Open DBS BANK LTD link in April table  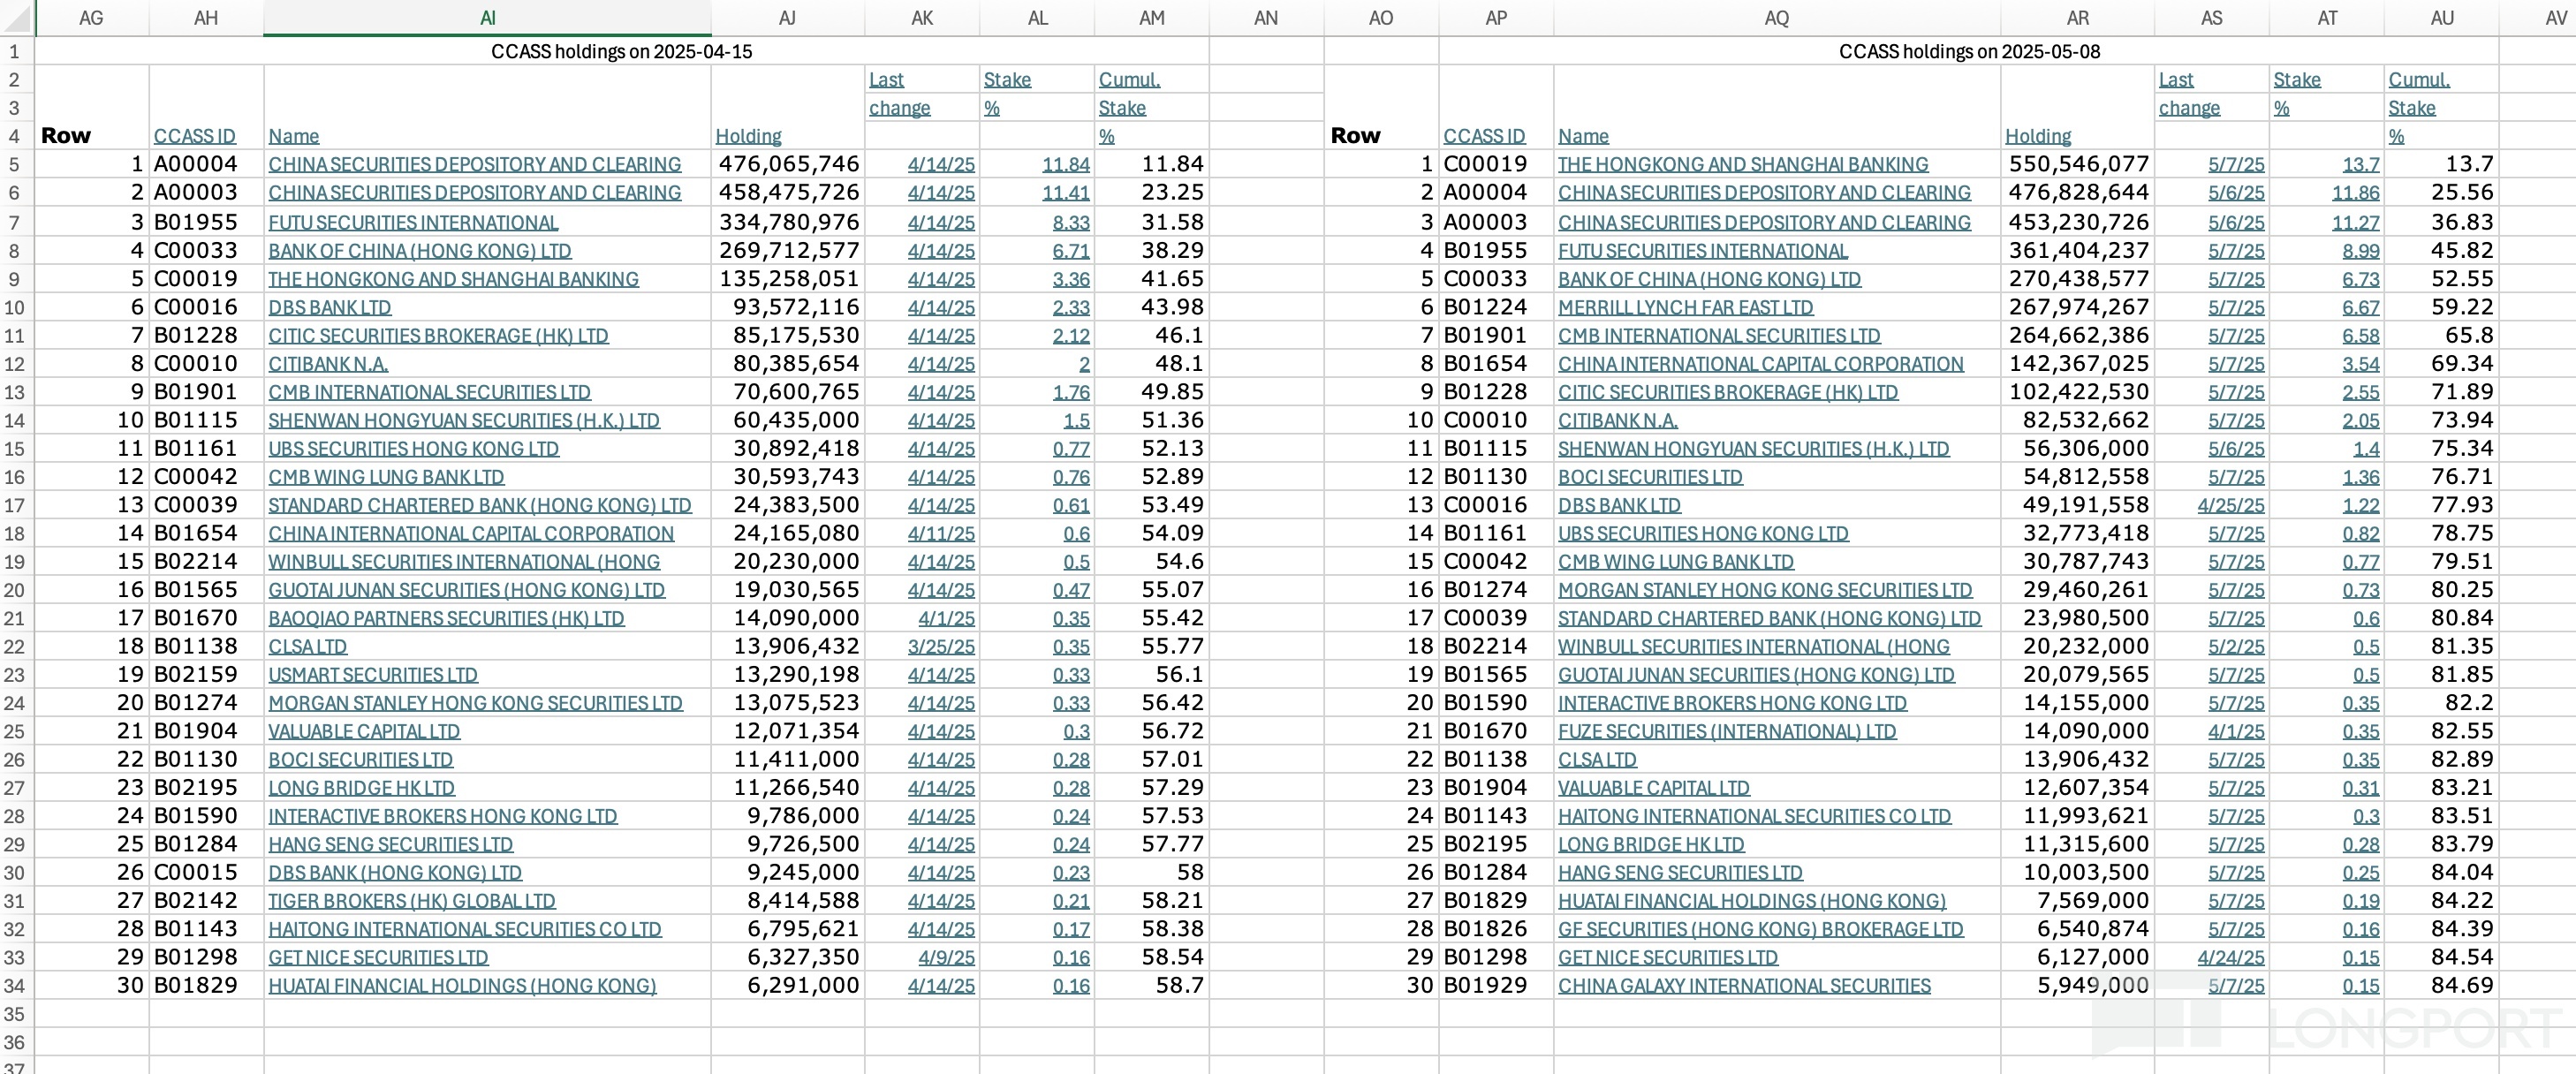click(x=329, y=307)
